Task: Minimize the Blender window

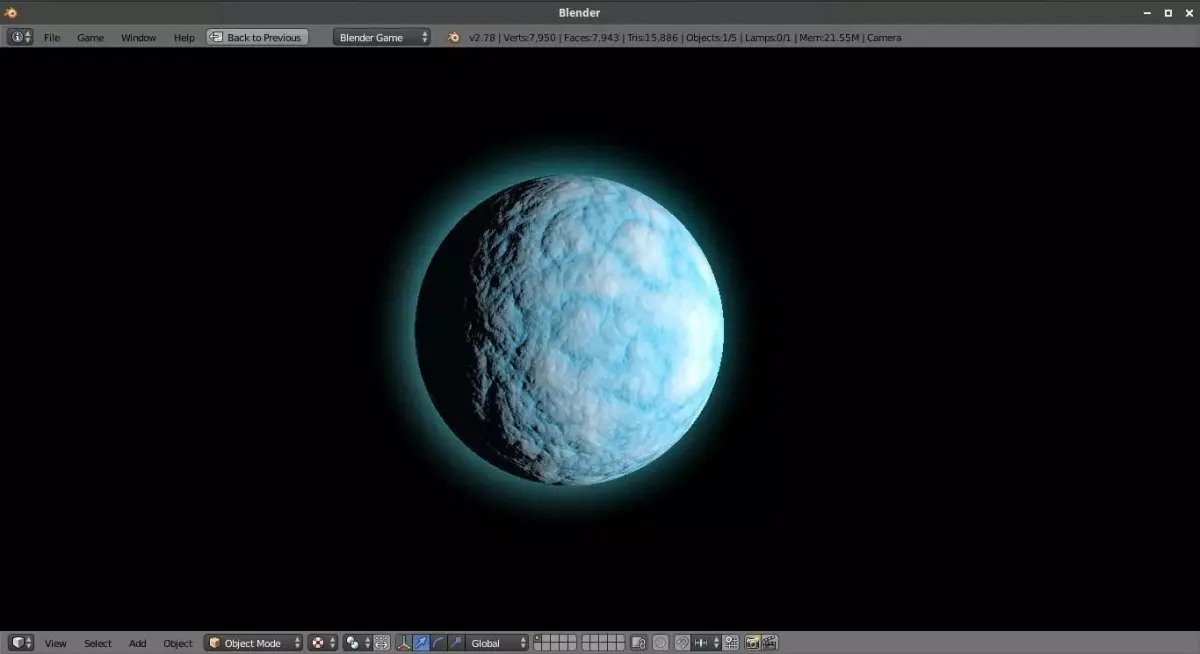Action: click(x=1148, y=13)
